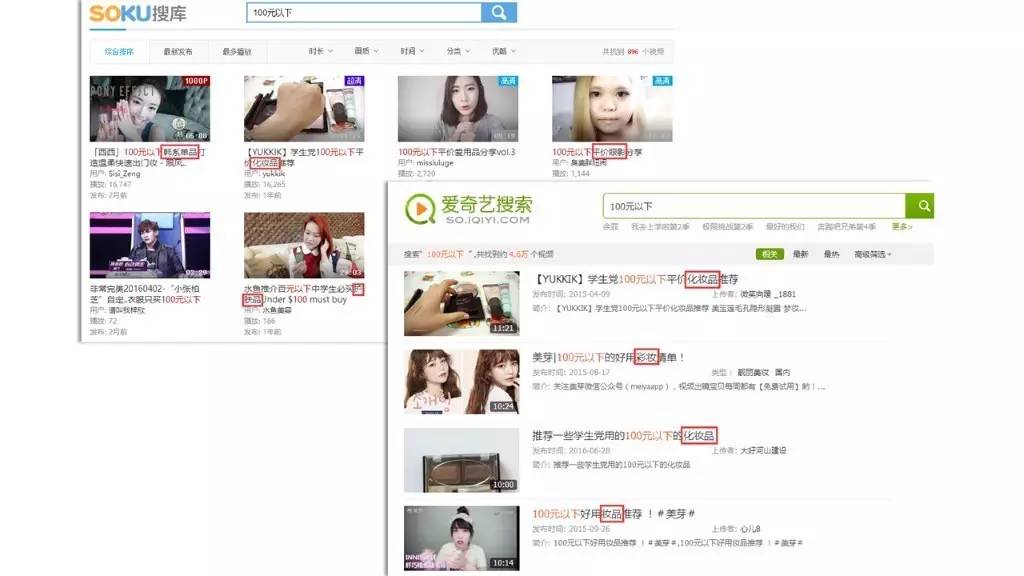Click the green iQiyi search magnifier button
This screenshot has height=576, width=1024.
pos(920,206)
